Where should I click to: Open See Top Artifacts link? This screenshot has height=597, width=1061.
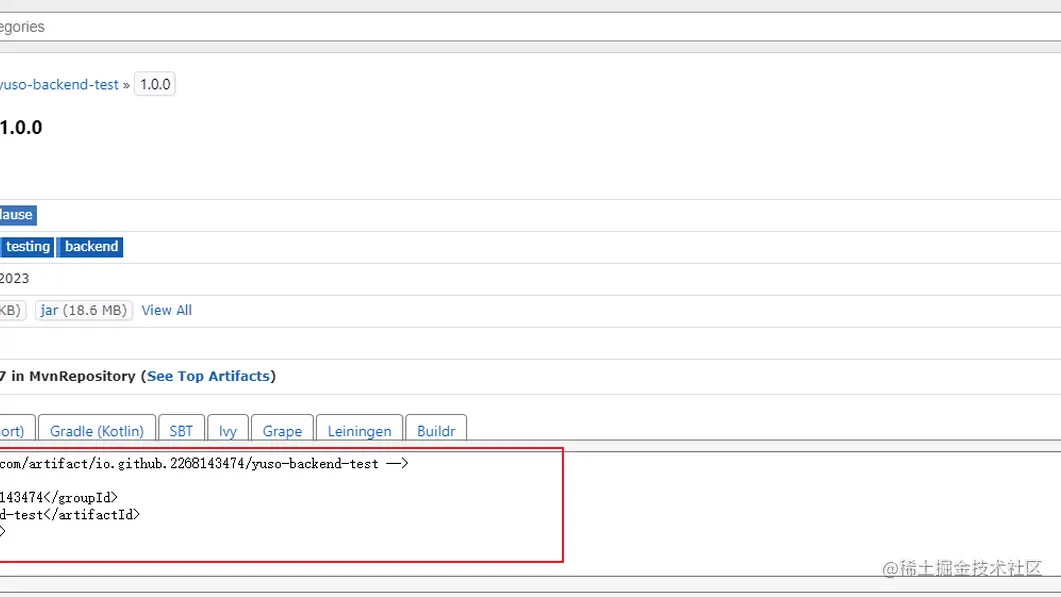(x=208, y=376)
